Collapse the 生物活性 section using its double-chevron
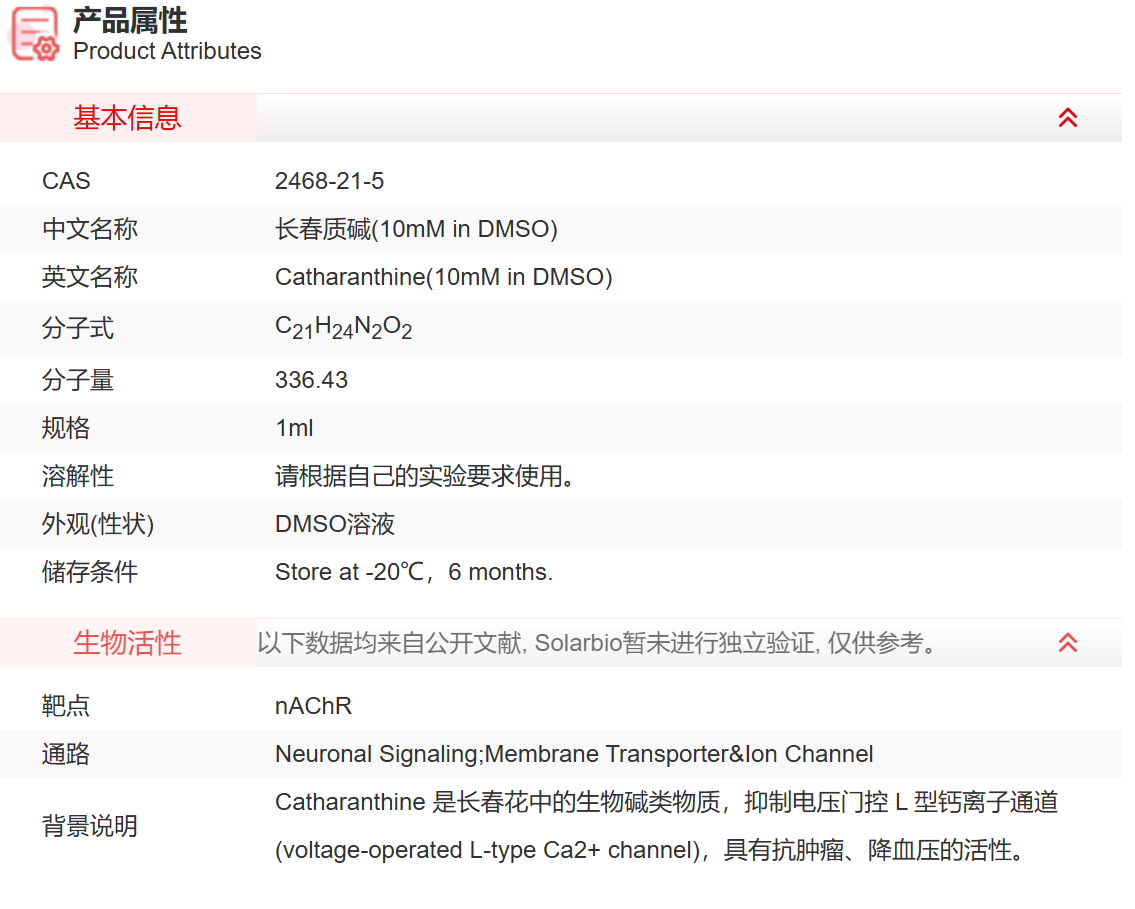Screen dimensions: 1135x909 (1067, 642)
